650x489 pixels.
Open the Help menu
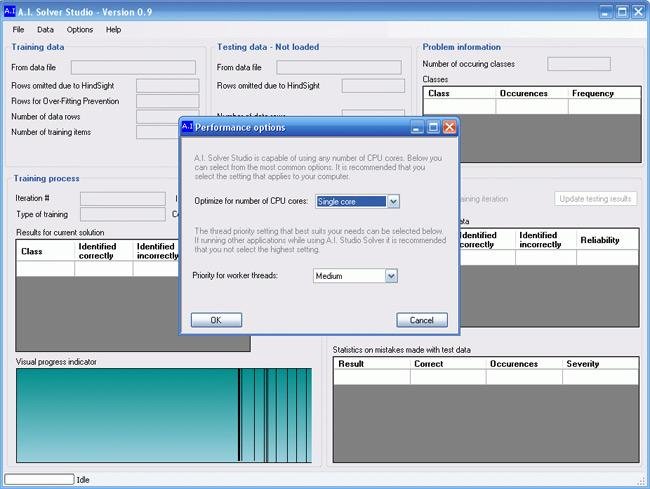pyautogui.click(x=113, y=29)
